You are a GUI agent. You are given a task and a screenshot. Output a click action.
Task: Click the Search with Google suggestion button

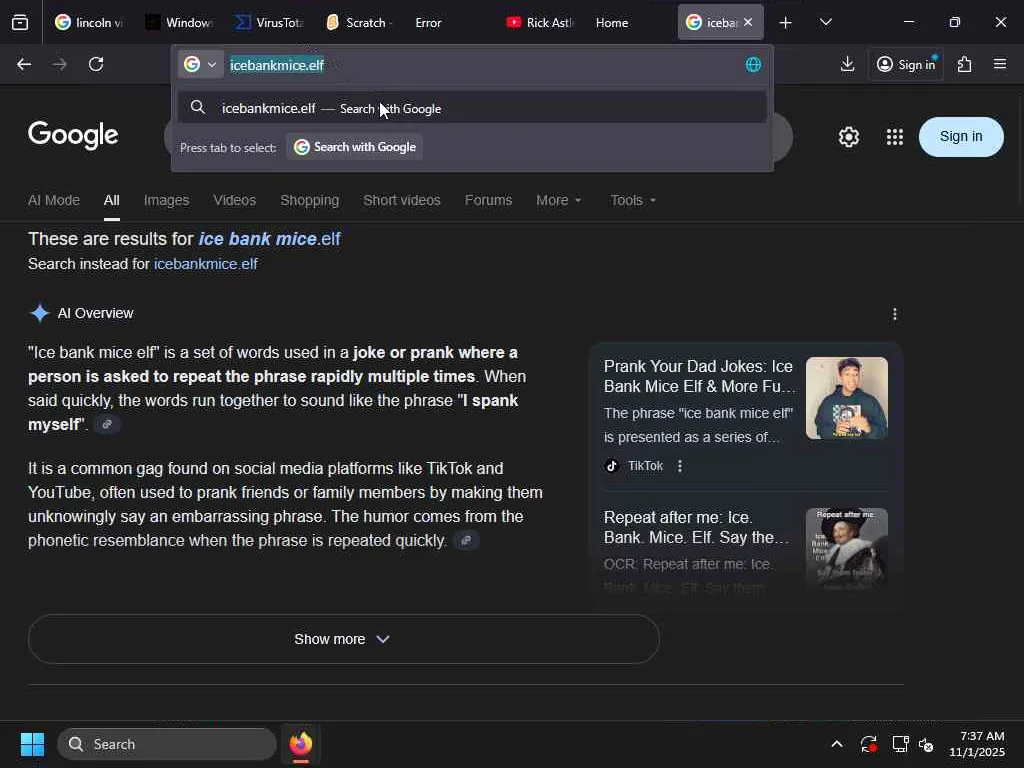tap(355, 147)
